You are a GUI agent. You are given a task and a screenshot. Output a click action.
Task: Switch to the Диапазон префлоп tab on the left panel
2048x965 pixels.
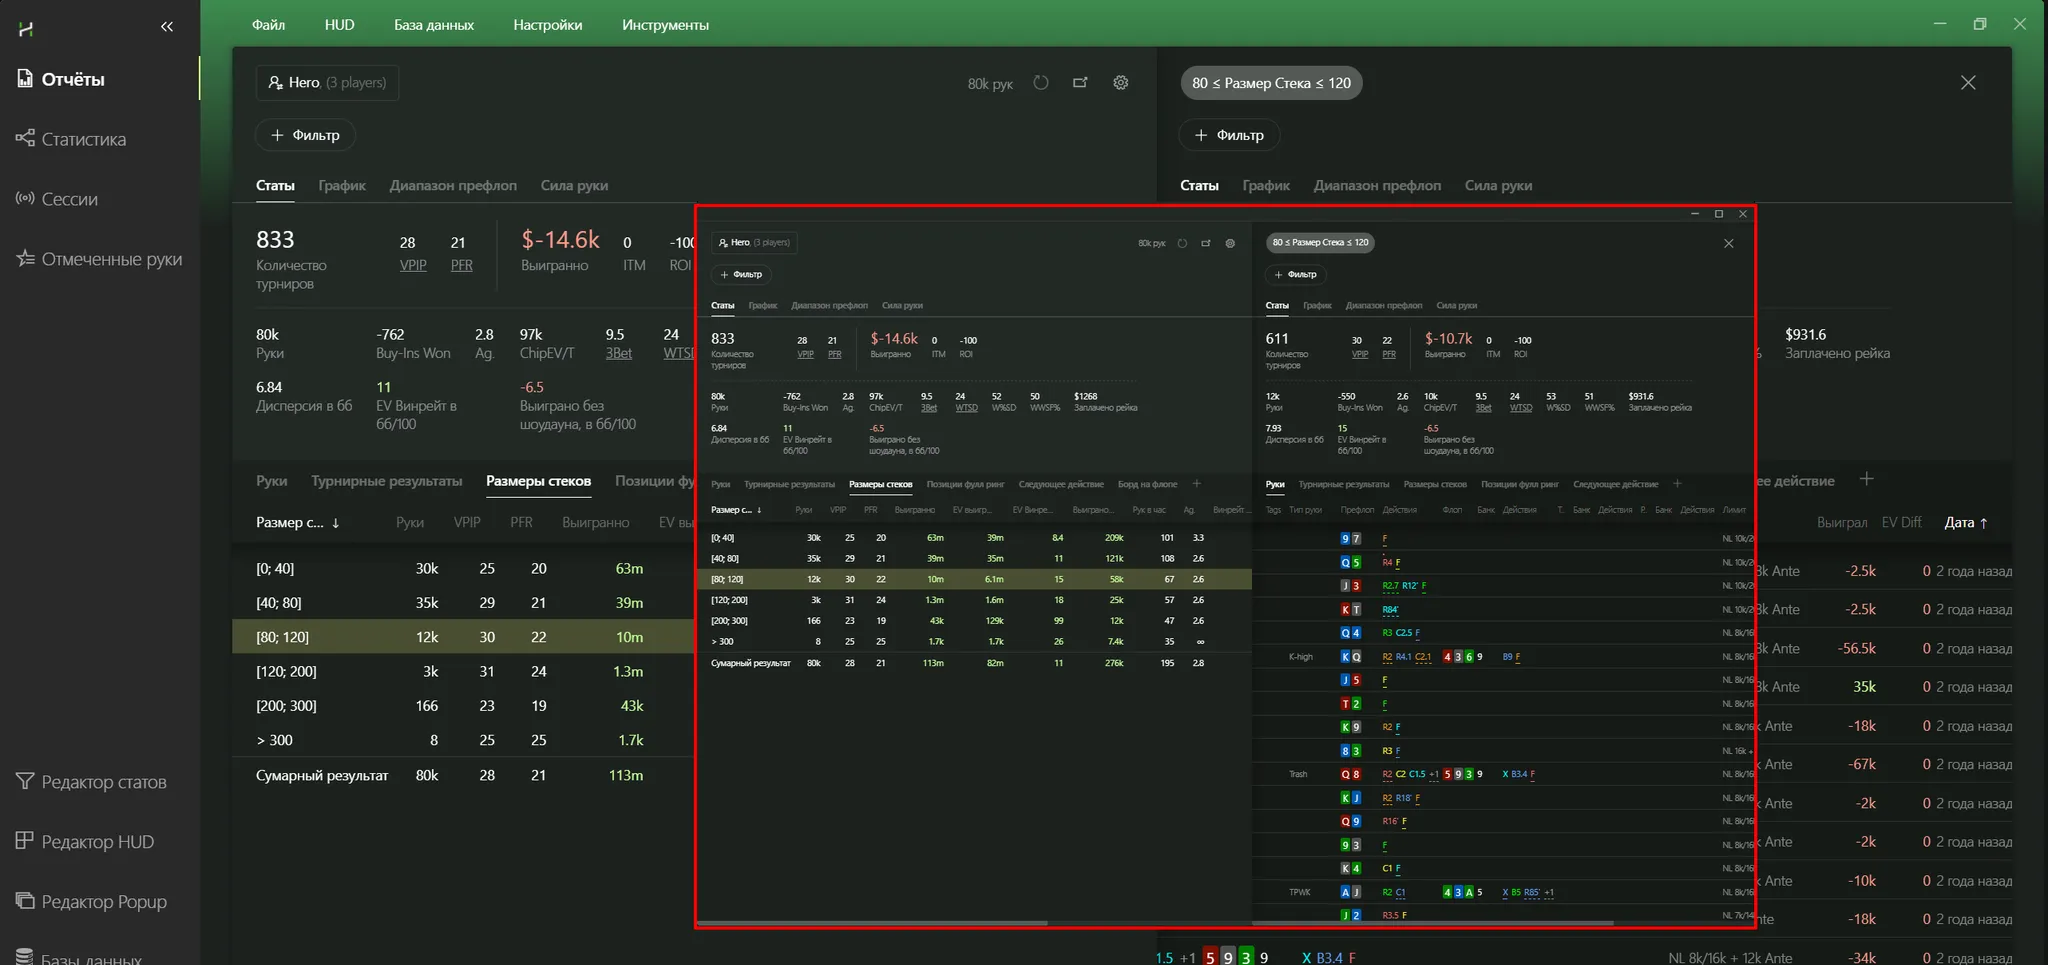pyautogui.click(x=453, y=185)
